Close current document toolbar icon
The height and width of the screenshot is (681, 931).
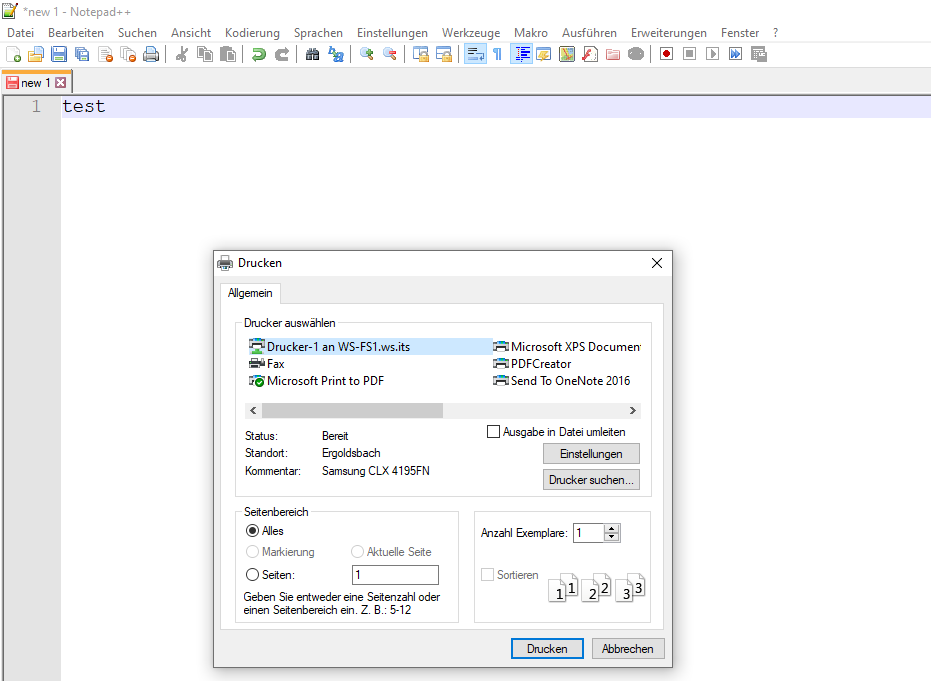click(105, 55)
